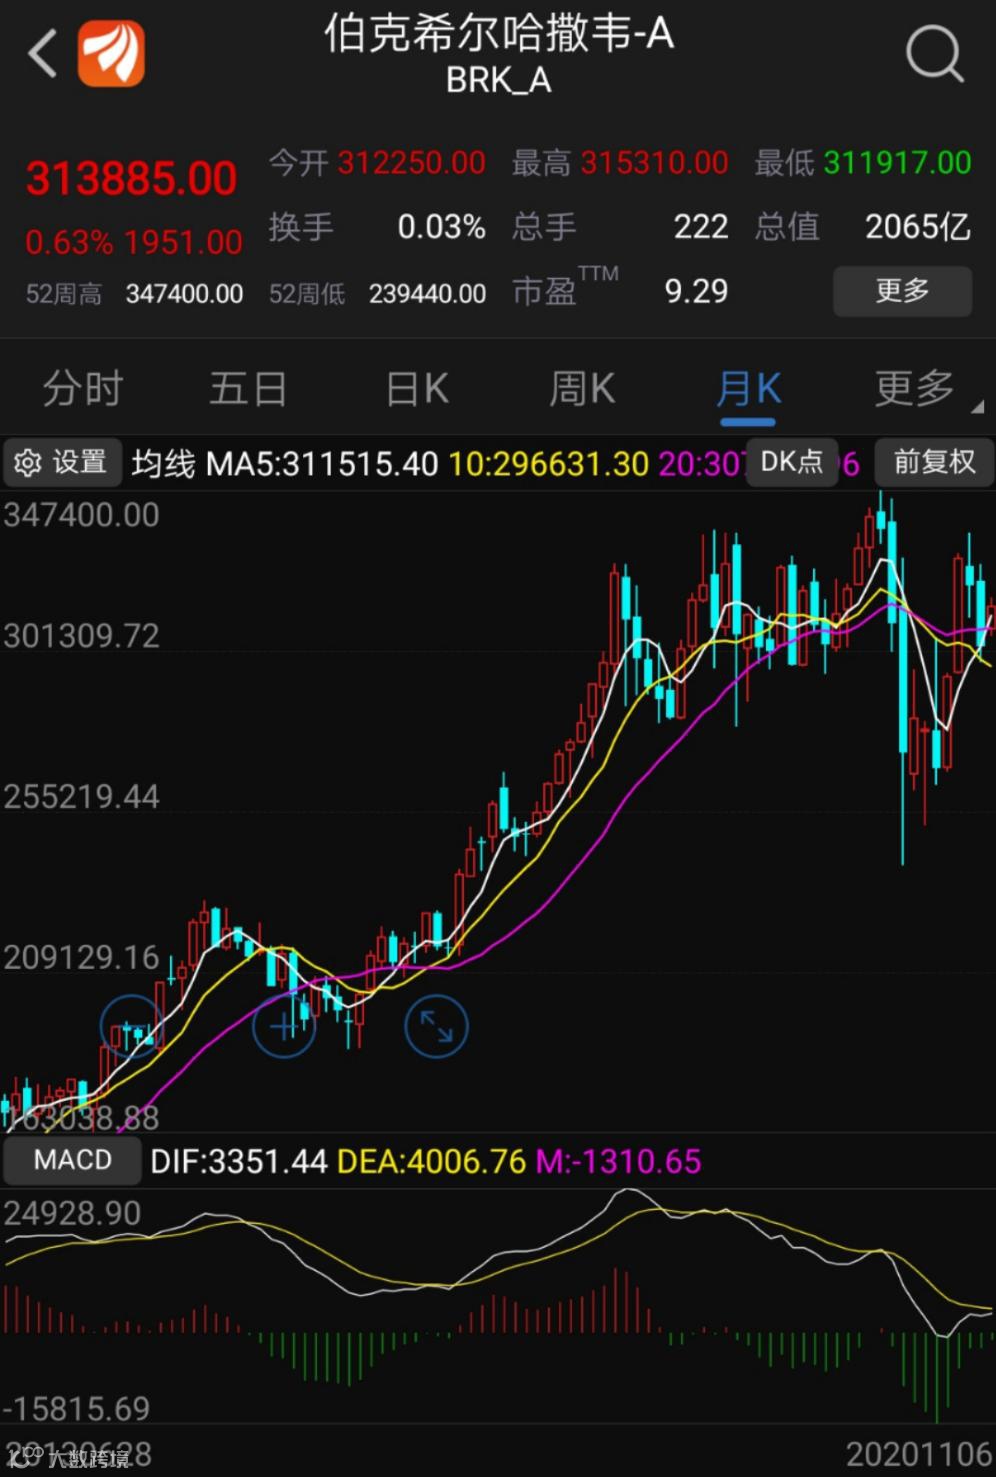Switch to the 日K tab
996x1477 pixels.
(x=417, y=388)
